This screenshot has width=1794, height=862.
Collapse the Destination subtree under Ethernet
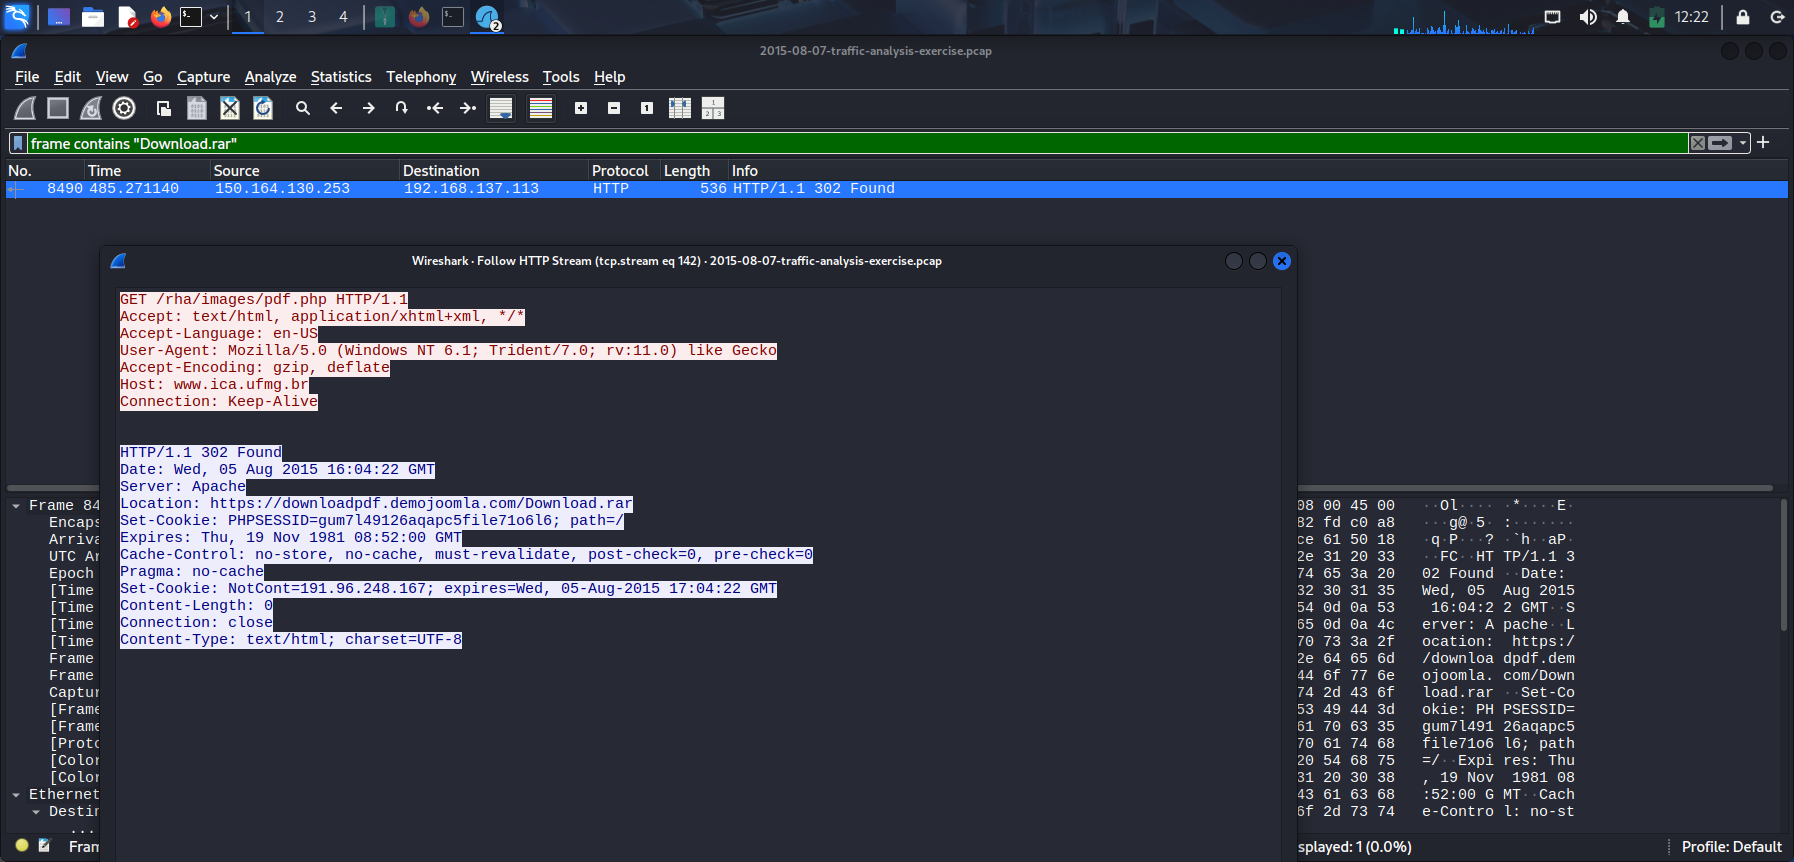pyautogui.click(x=36, y=812)
